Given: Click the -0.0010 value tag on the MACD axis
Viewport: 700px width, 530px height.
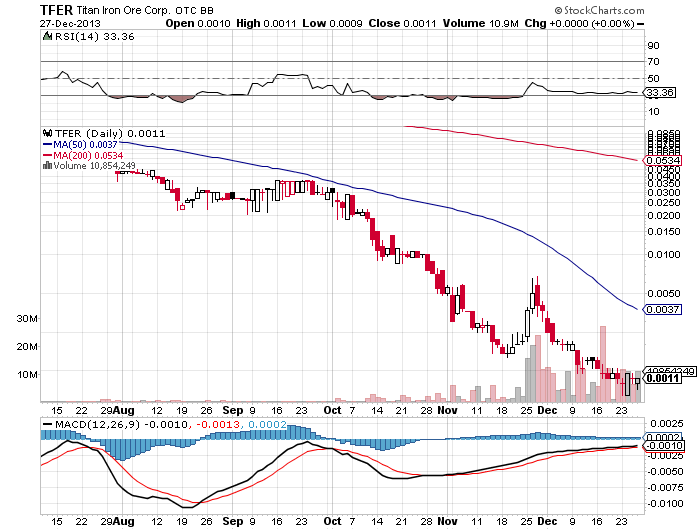Looking at the screenshot, I should [x=665, y=446].
